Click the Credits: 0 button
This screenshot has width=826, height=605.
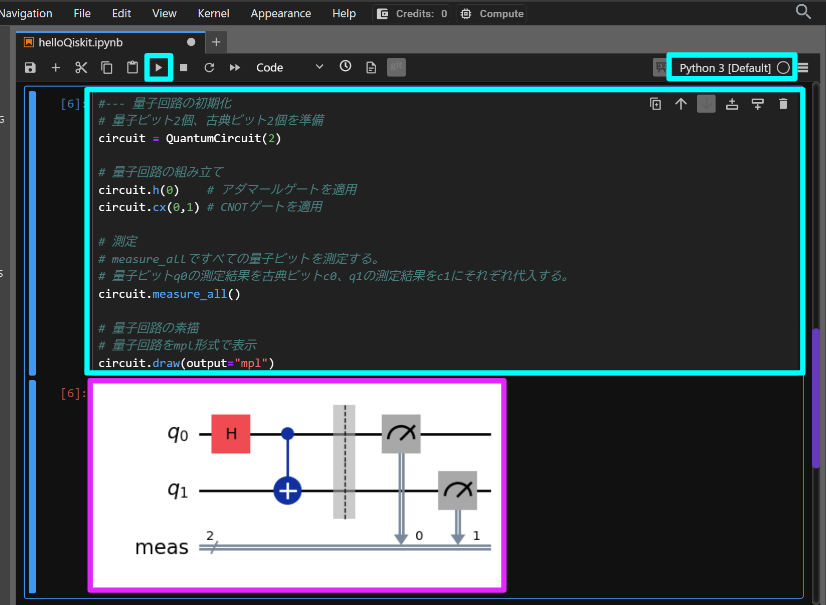412,14
